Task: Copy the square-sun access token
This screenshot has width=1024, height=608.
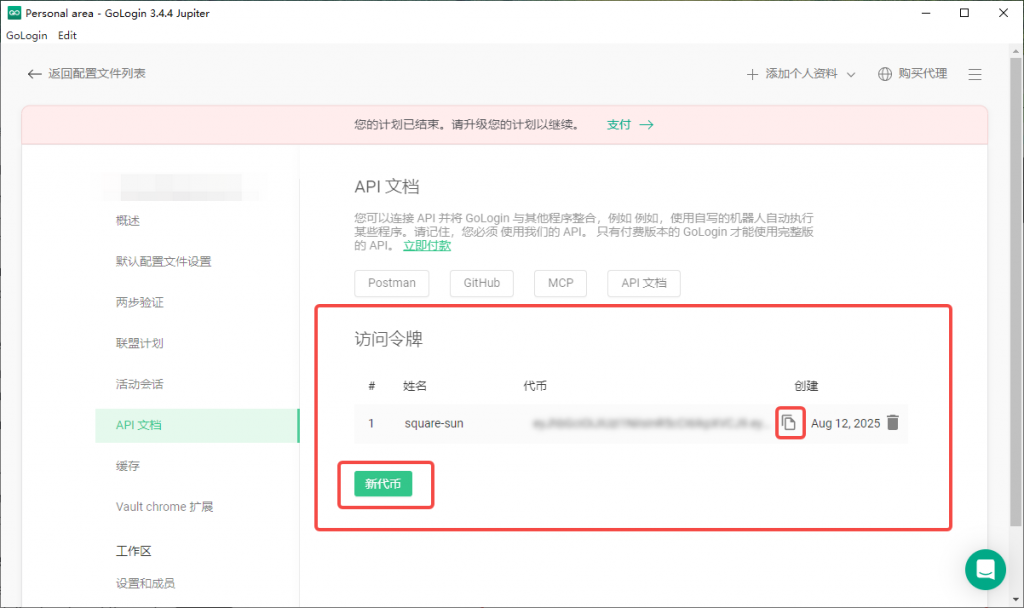Action: (x=789, y=423)
